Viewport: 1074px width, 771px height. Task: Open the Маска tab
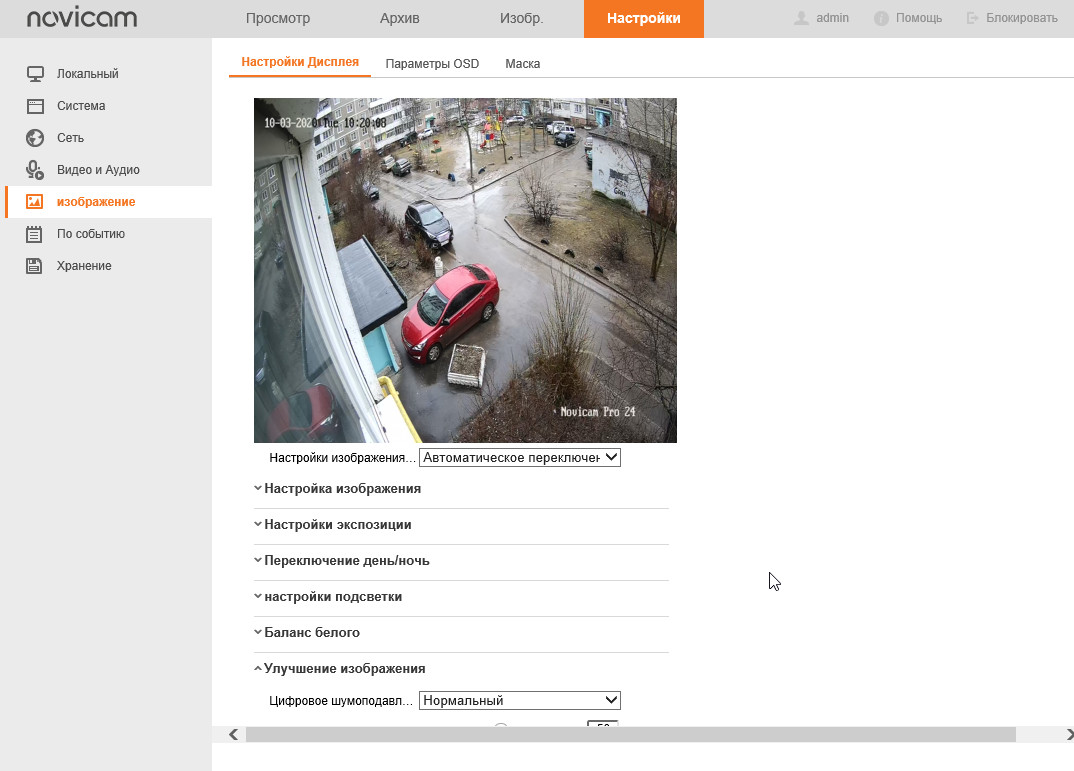click(x=523, y=64)
